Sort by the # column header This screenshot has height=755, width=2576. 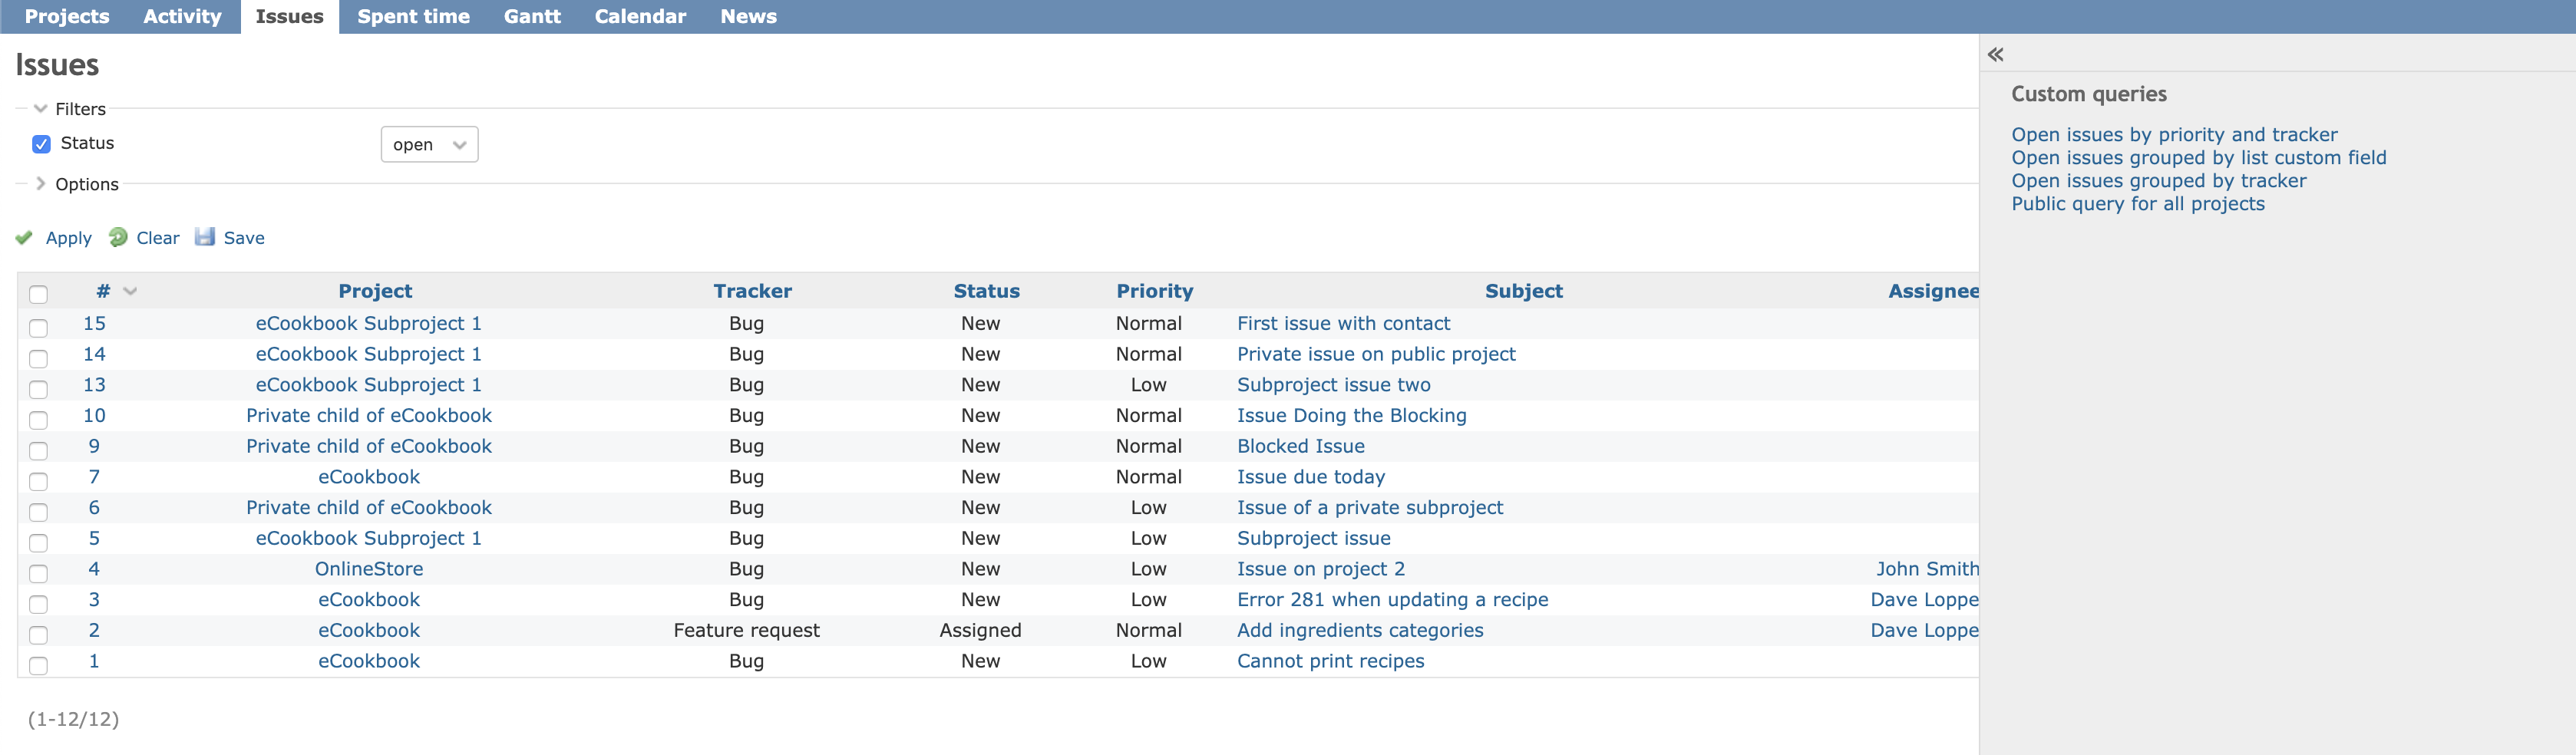tap(103, 291)
